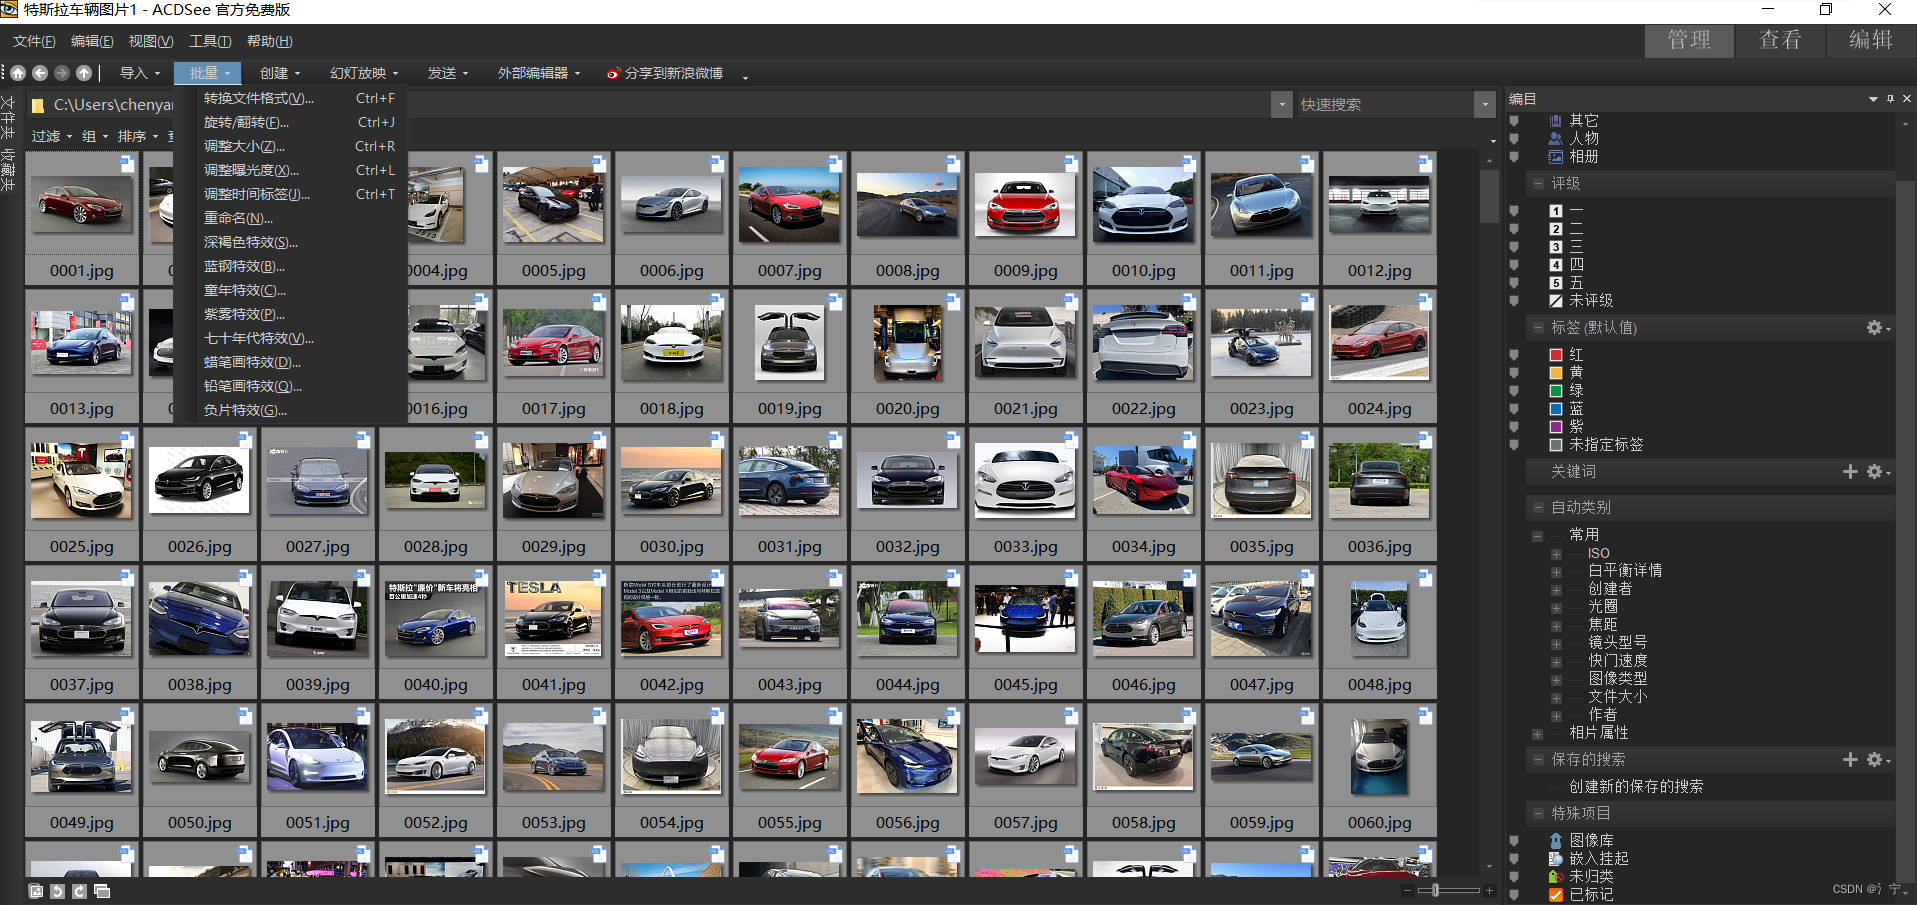The width and height of the screenshot is (1917, 905).
Task: Toggle filter marker beside 蓝 label
Action: tap(1514, 409)
